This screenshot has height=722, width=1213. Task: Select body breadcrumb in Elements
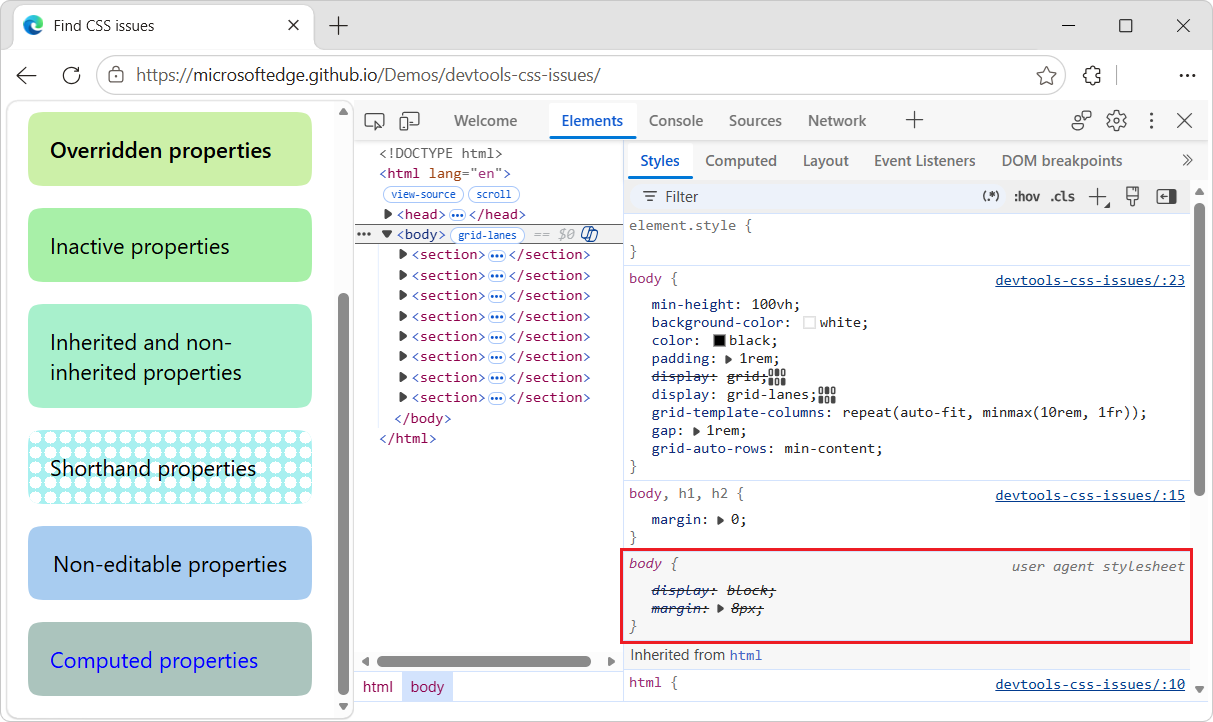[x=427, y=687]
